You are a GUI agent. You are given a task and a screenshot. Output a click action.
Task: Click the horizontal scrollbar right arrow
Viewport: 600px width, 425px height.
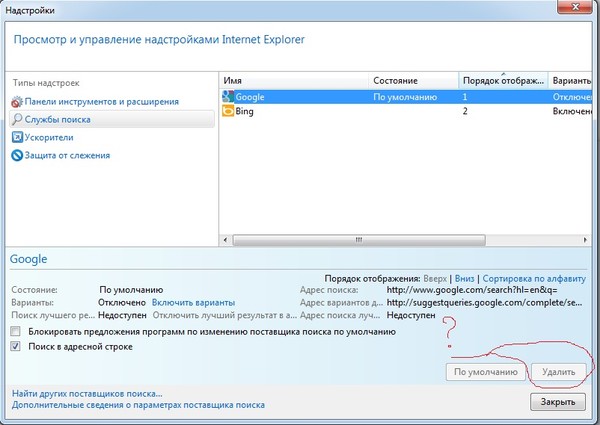pos(585,240)
